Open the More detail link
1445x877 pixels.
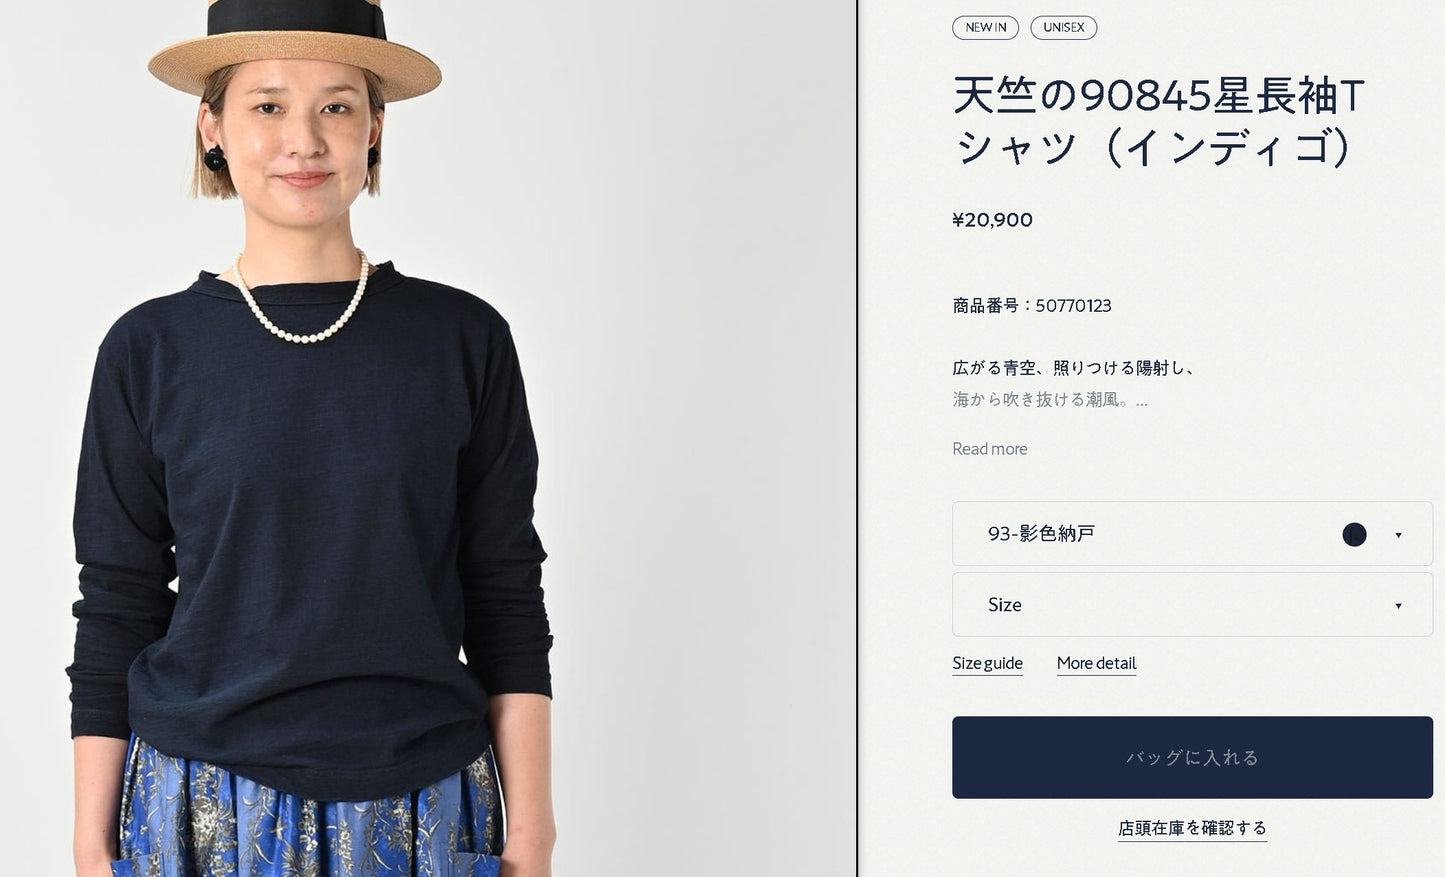click(x=1096, y=663)
